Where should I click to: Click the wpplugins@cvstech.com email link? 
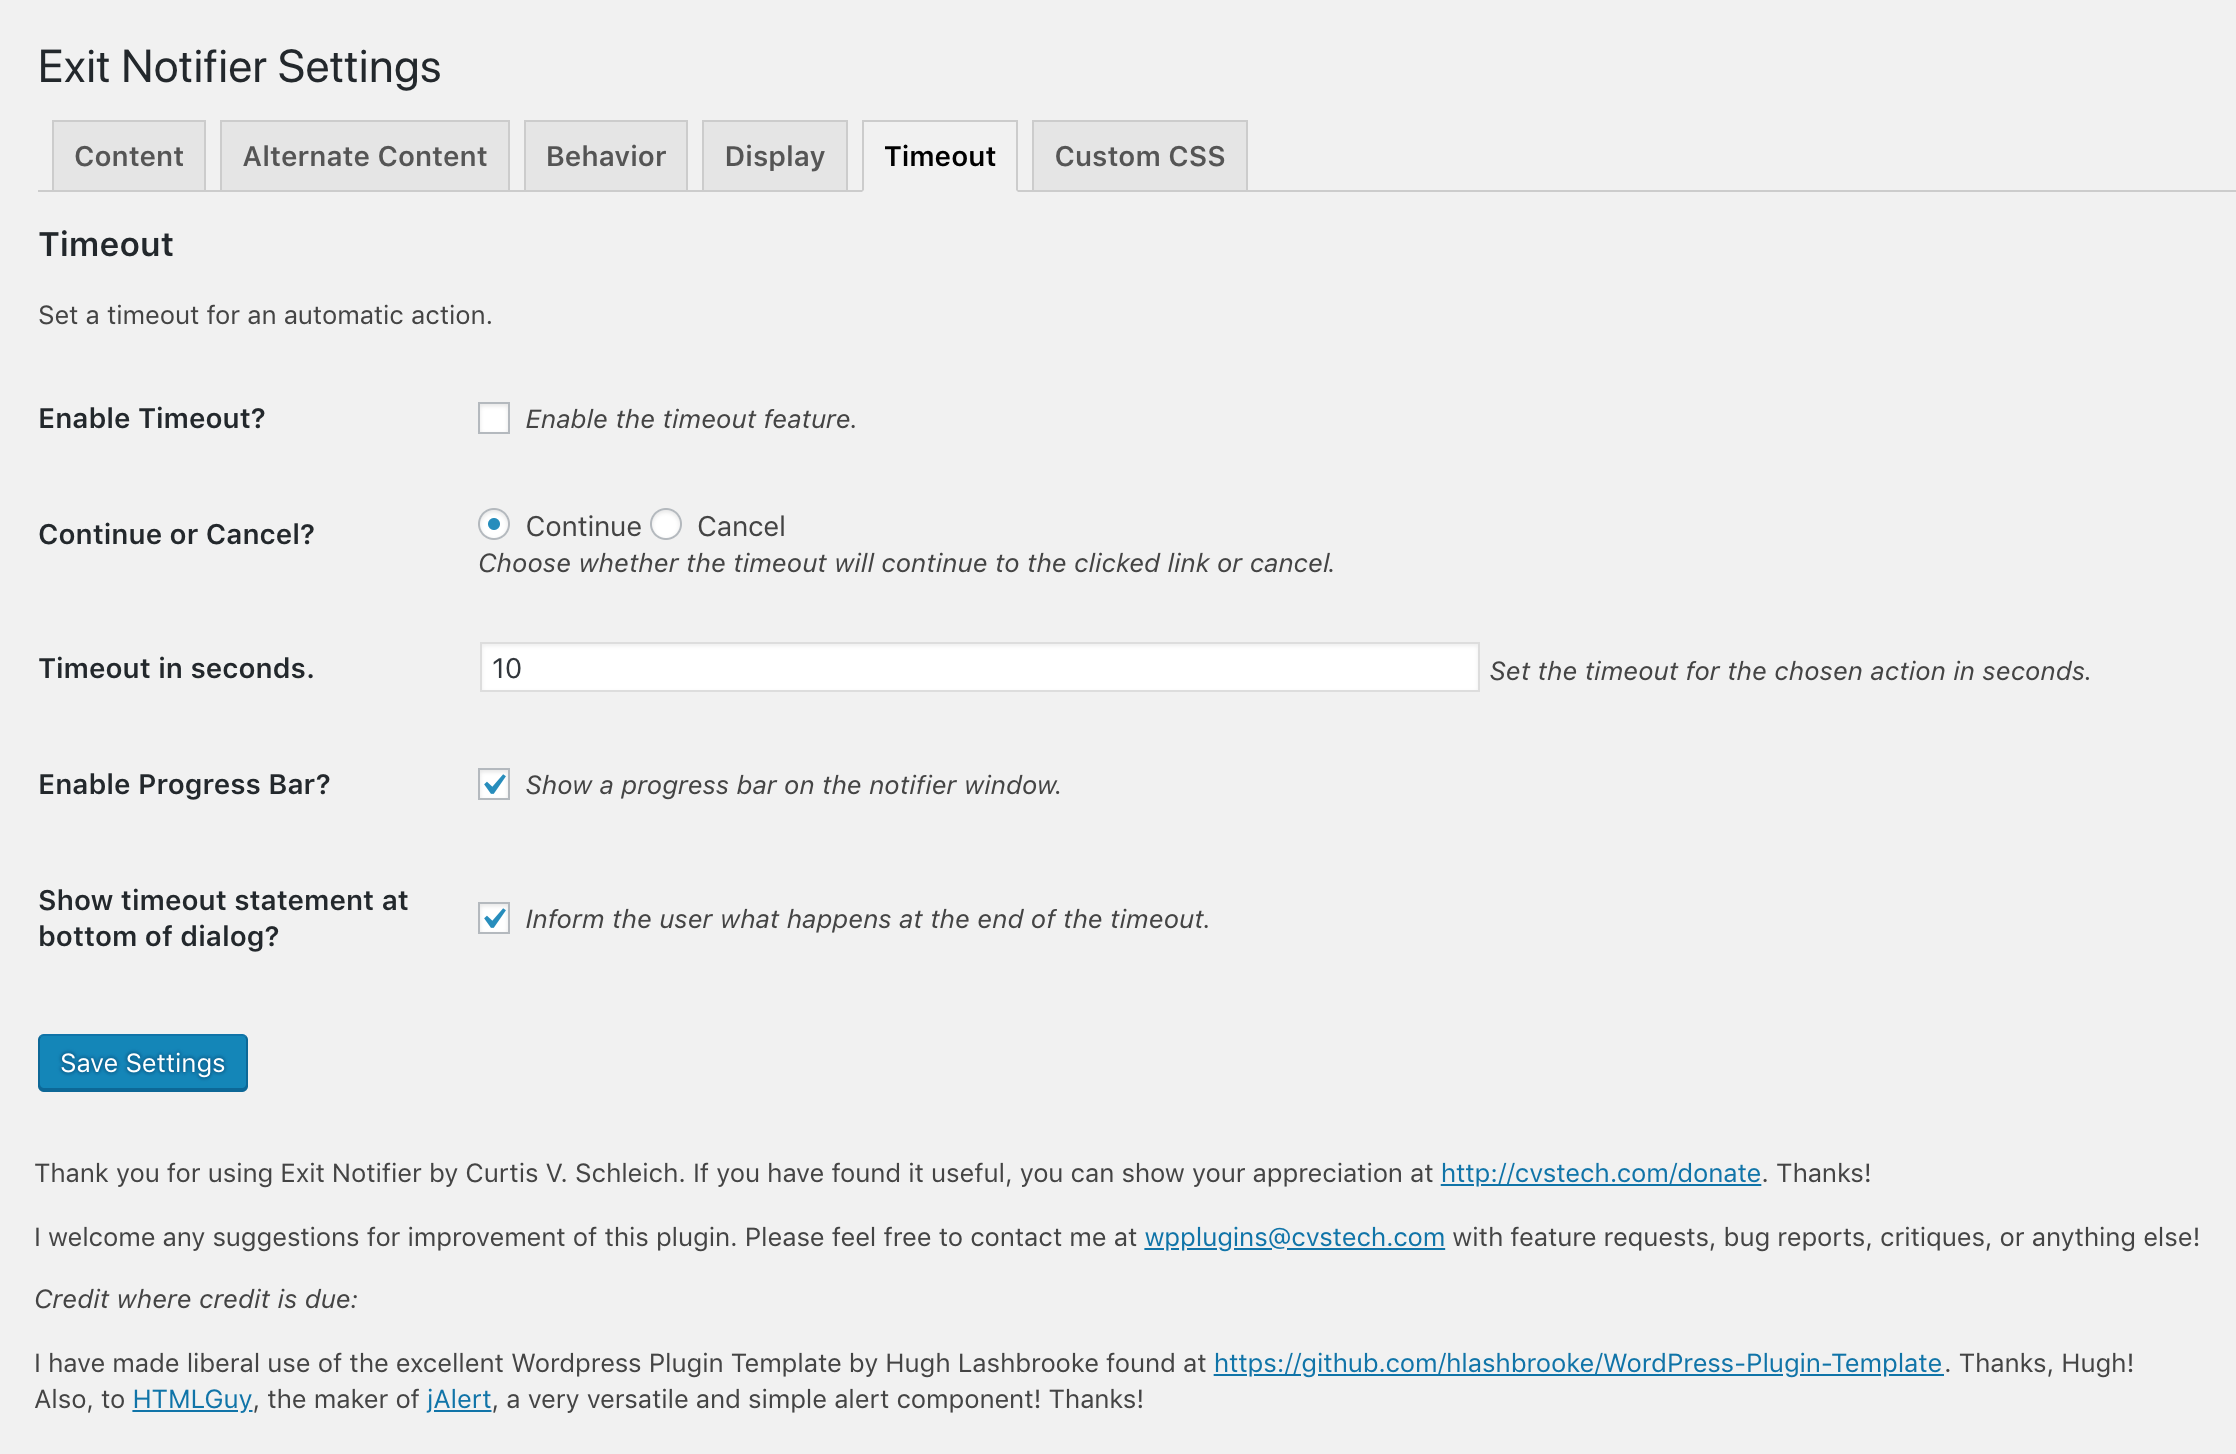pos(1294,1237)
